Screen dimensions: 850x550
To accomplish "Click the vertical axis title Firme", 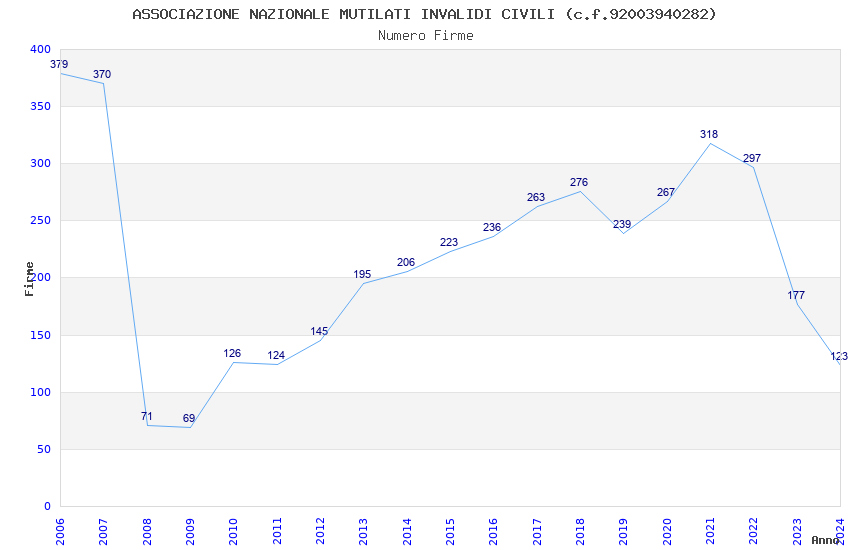I will (29, 279).
